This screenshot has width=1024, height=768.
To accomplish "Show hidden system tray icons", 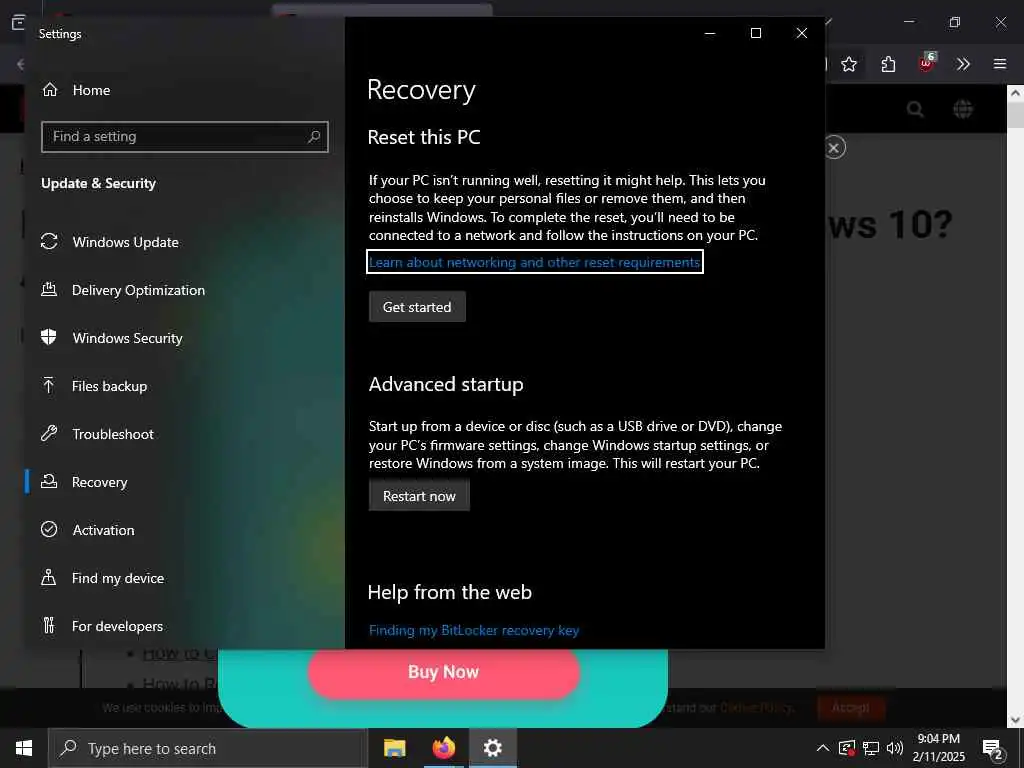I will (x=823, y=748).
